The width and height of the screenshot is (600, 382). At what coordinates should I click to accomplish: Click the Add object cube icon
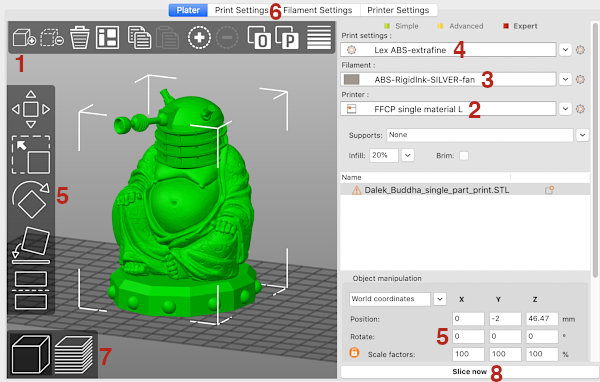coord(24,38)
